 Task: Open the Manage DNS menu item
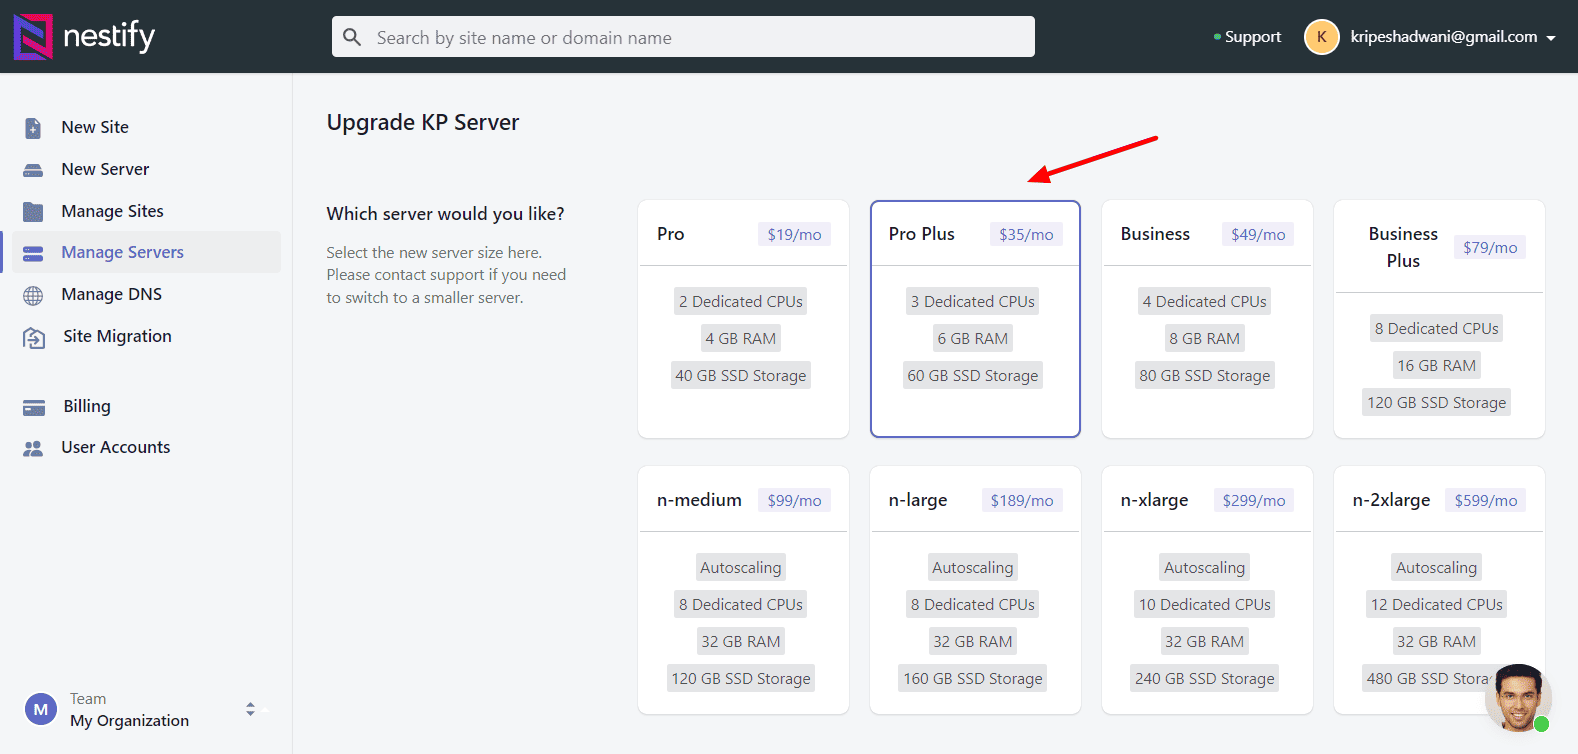tap(111, 295)
